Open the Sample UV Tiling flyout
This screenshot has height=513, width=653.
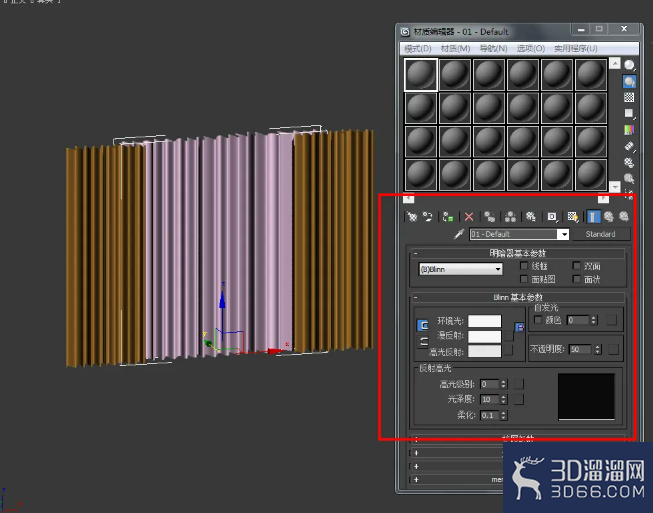pyautogui.click(x=629, y=114)
